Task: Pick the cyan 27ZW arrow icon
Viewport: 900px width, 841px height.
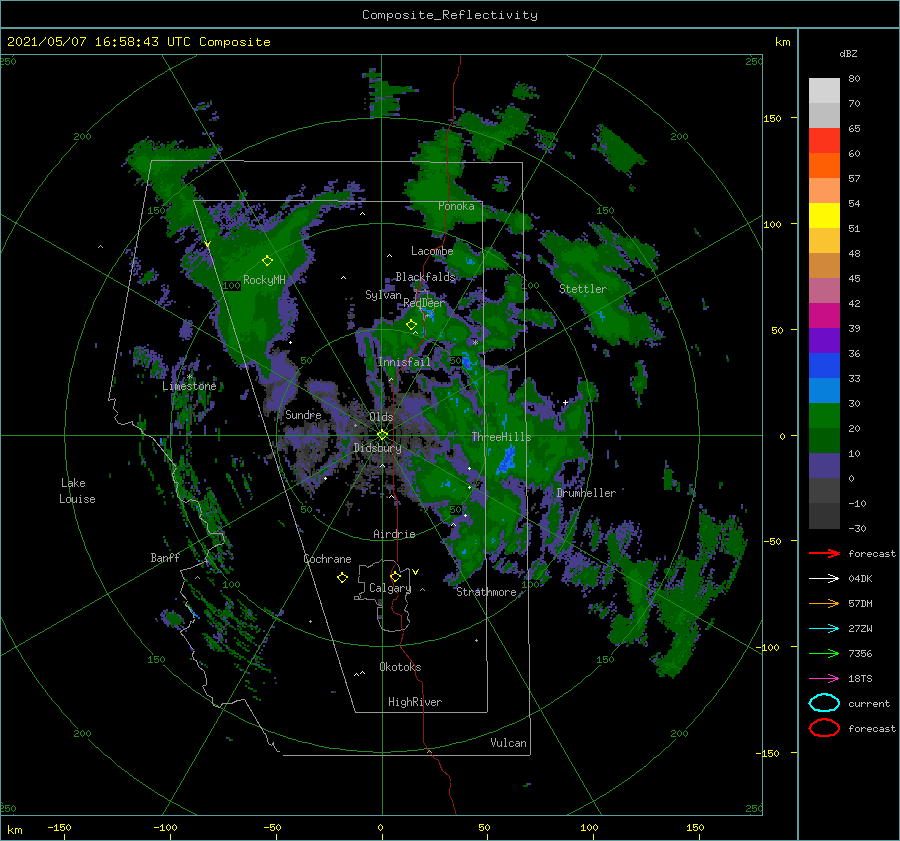Action: point(824,629)
